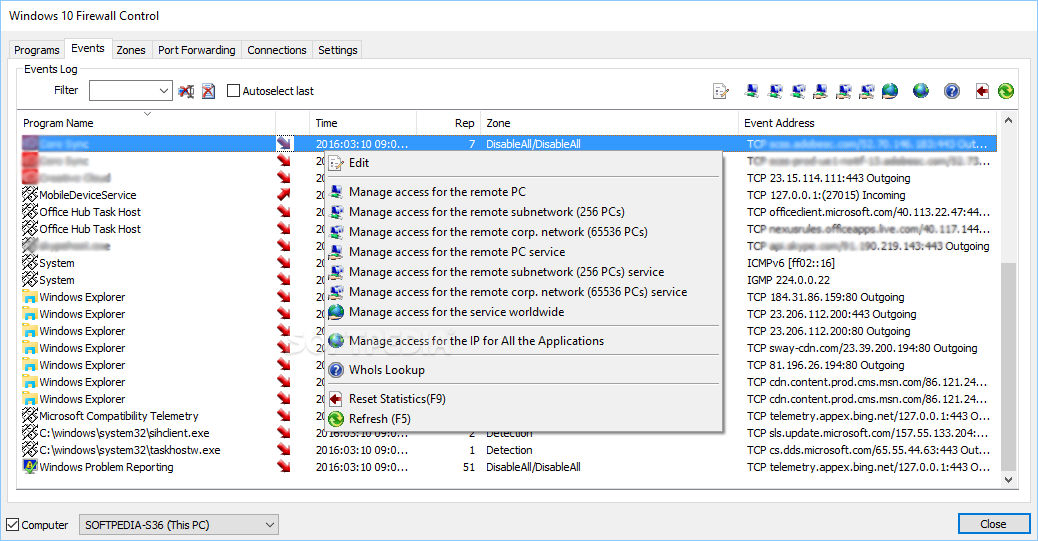
Task: Sort by the Program Name column header
Action: pos(146,123)
